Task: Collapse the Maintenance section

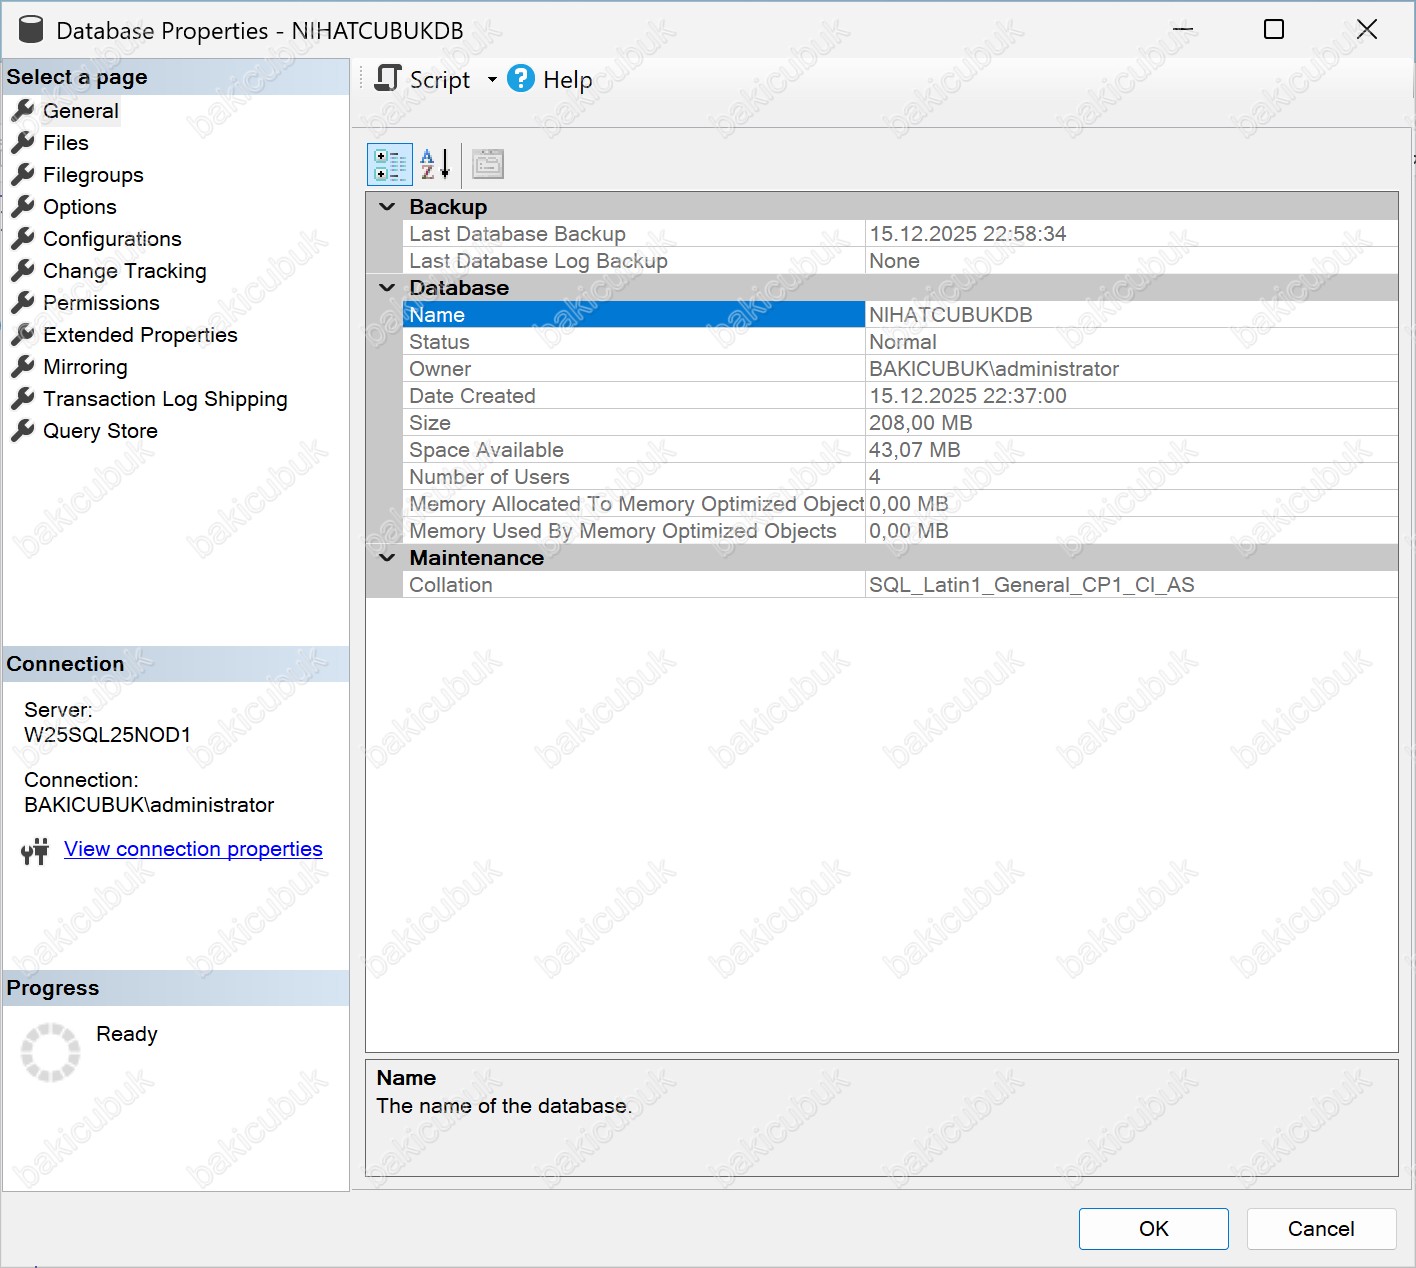Action: tap(388, 558)
